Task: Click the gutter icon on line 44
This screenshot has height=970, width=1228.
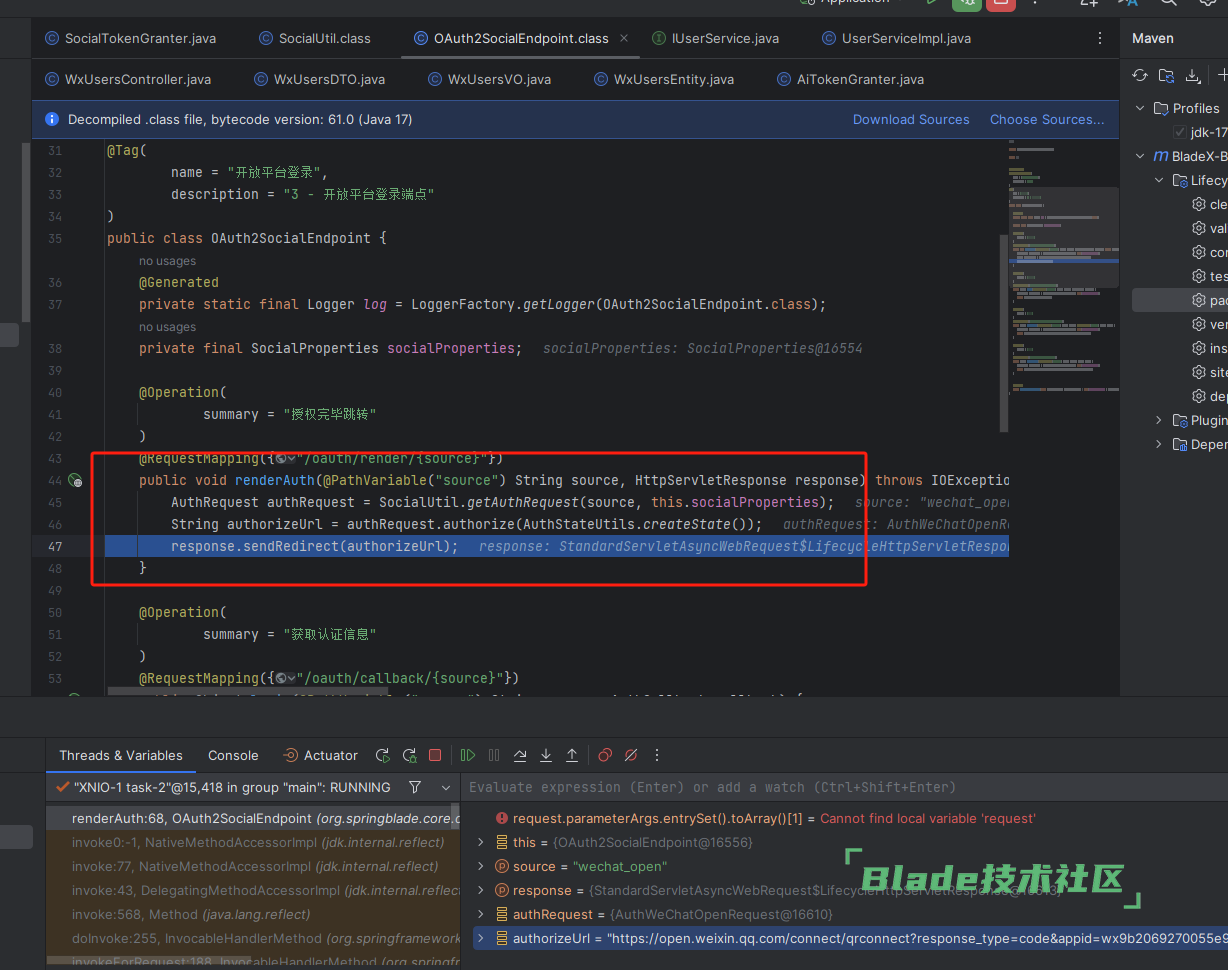Action: pyautogui.click(x=75, y=481)
